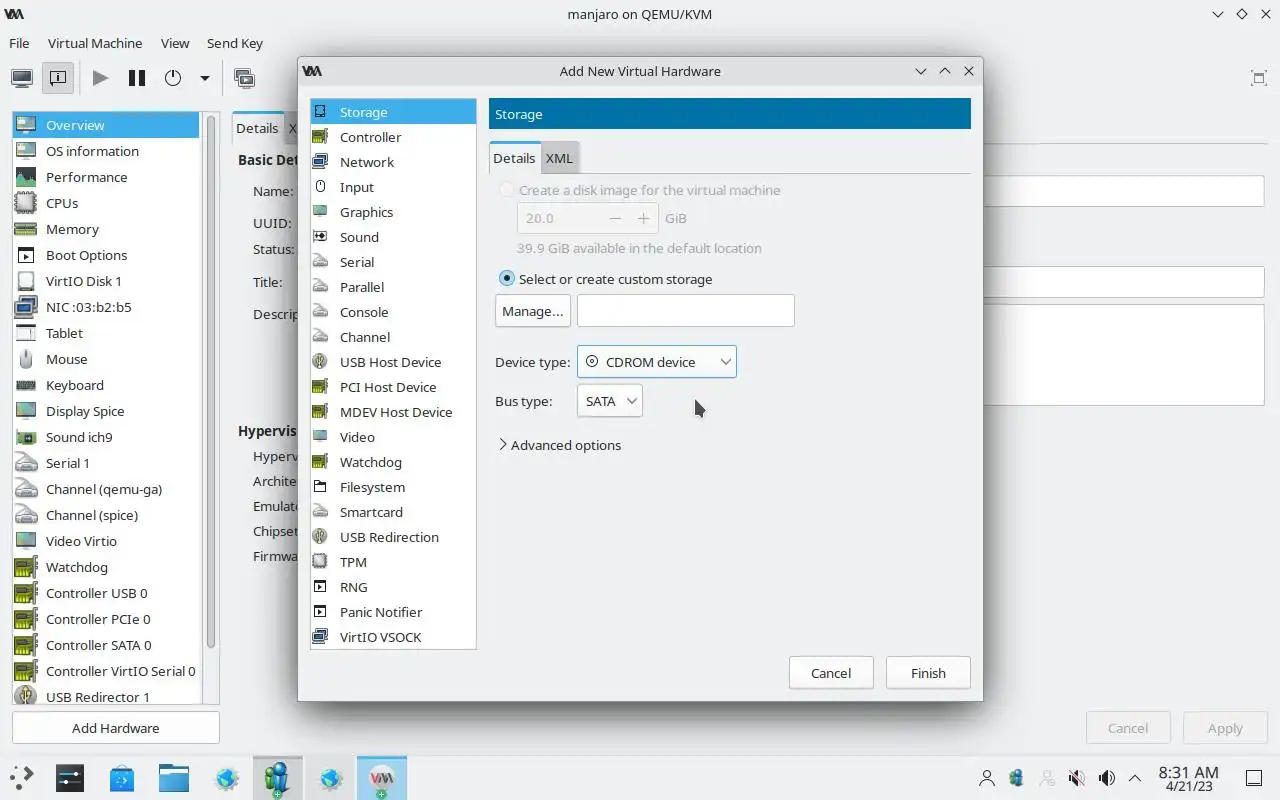Expand hidden system tray icons arrow
Viewport: 1280px width, 800px height.
[1135, 778]
